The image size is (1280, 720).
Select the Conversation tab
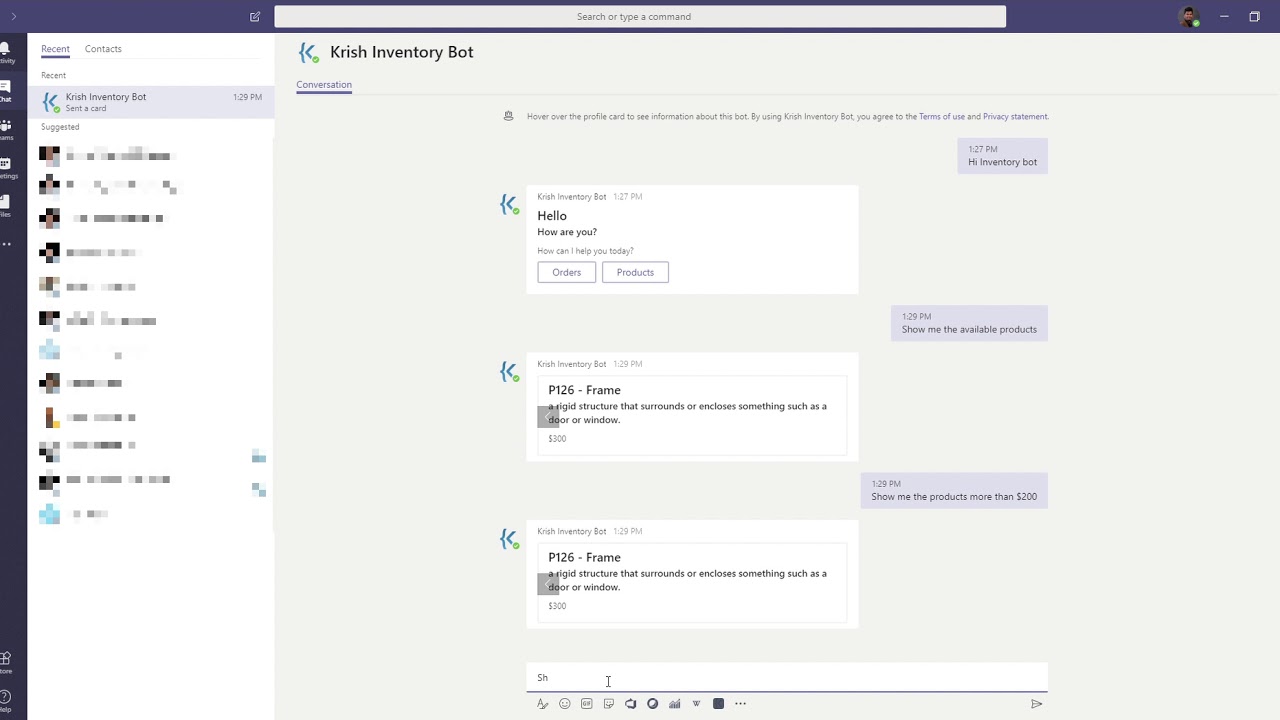(324, 85)
